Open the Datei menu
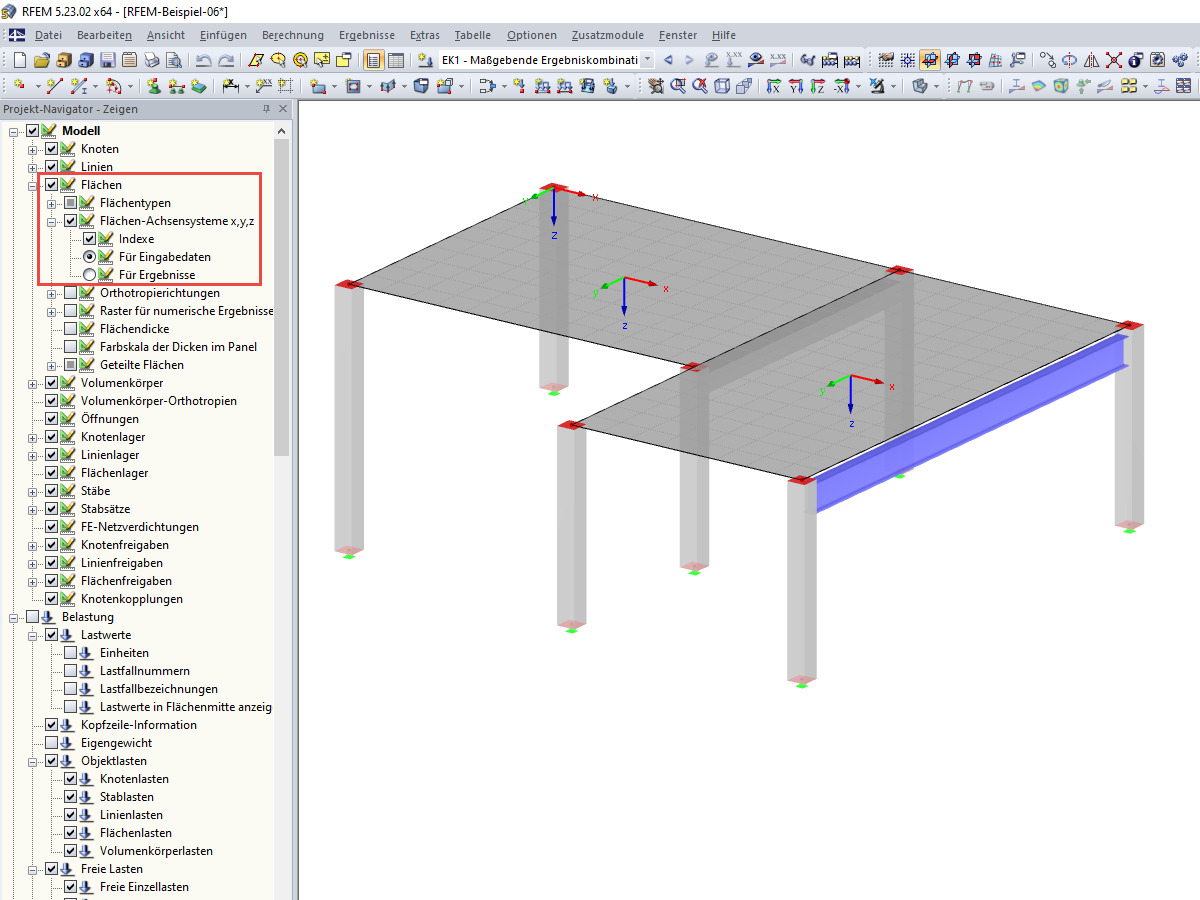The width and height of the screenshot is (1200, 900). click(49, 35)
